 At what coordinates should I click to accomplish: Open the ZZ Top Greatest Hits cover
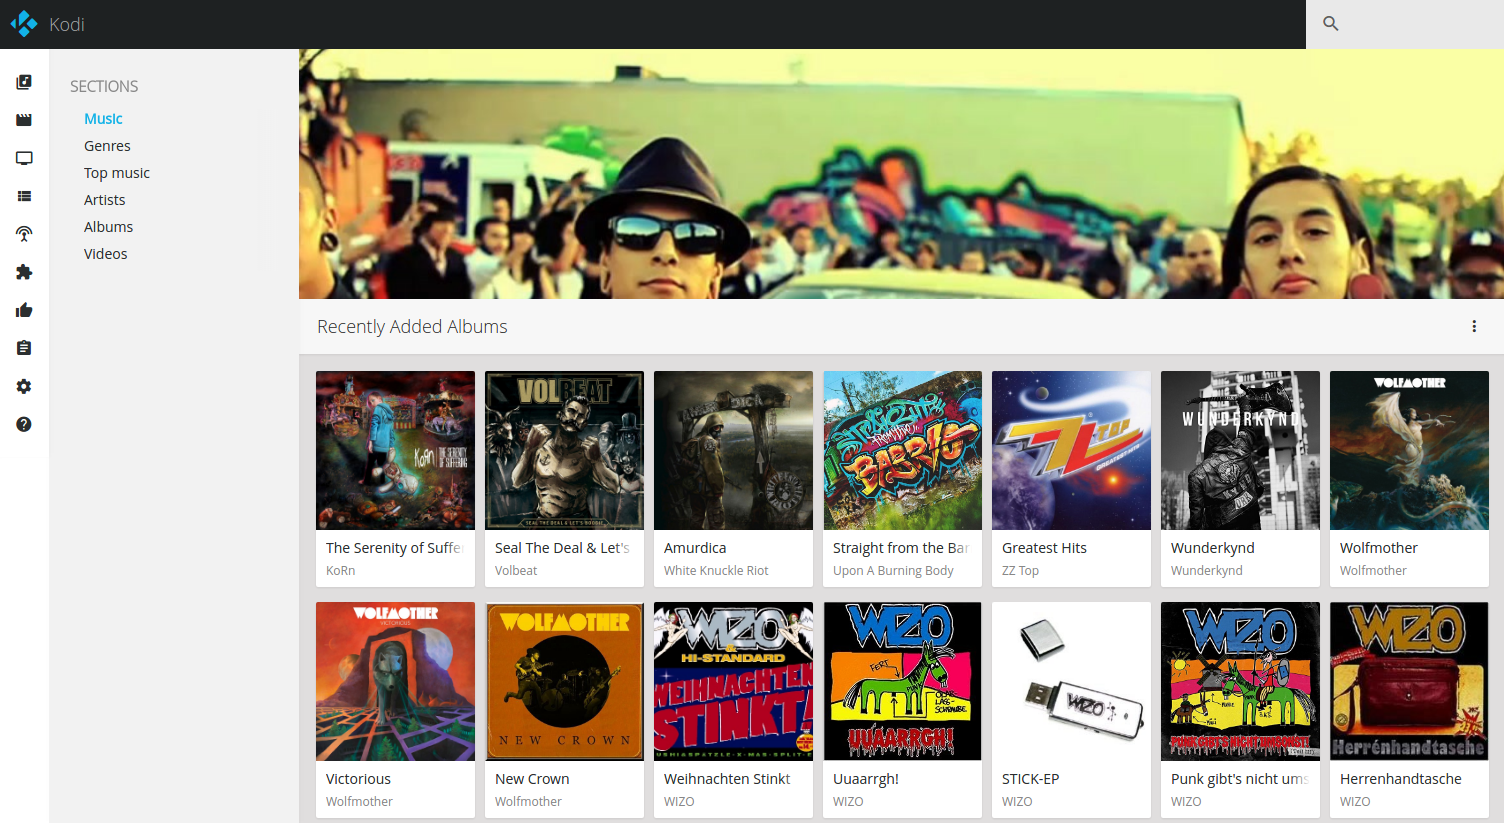point(1071,450)
